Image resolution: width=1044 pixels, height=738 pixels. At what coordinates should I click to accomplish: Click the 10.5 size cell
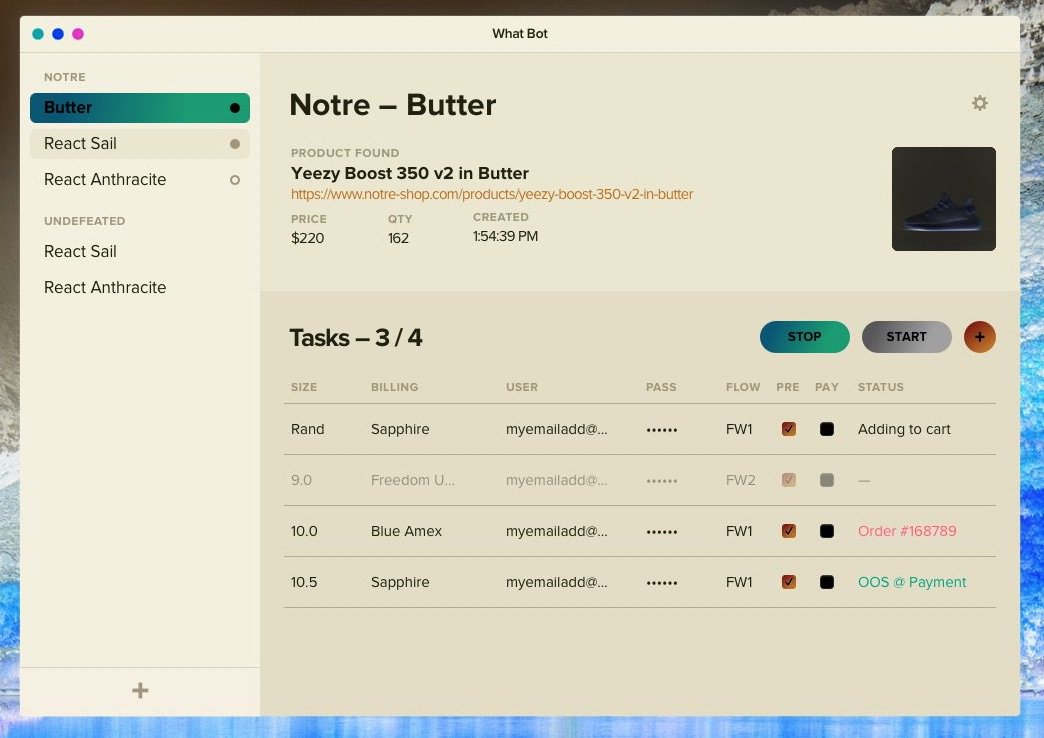pyautogui.click(x=304, y=582)
